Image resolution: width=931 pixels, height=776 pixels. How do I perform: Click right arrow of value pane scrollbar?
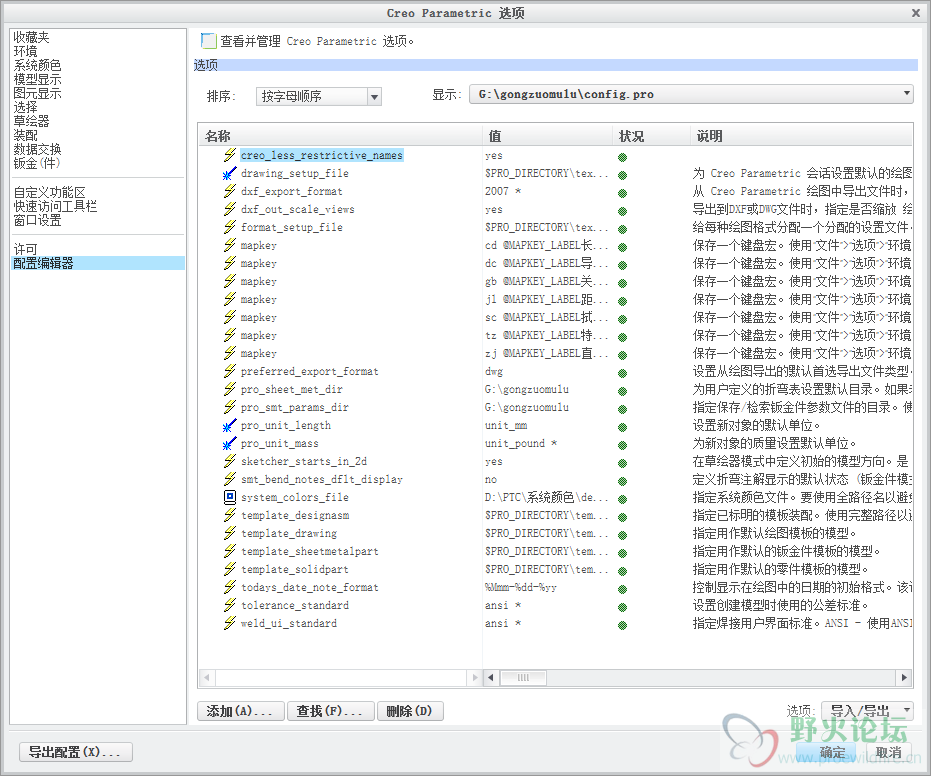(904, 677)
